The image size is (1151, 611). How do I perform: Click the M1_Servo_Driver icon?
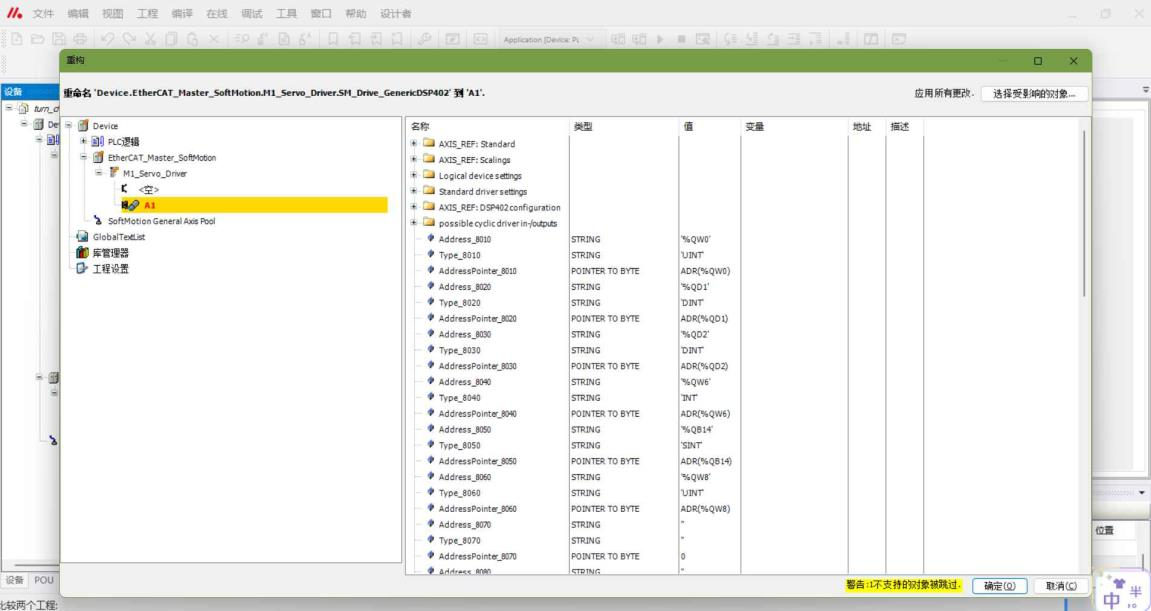pos(115,173)
